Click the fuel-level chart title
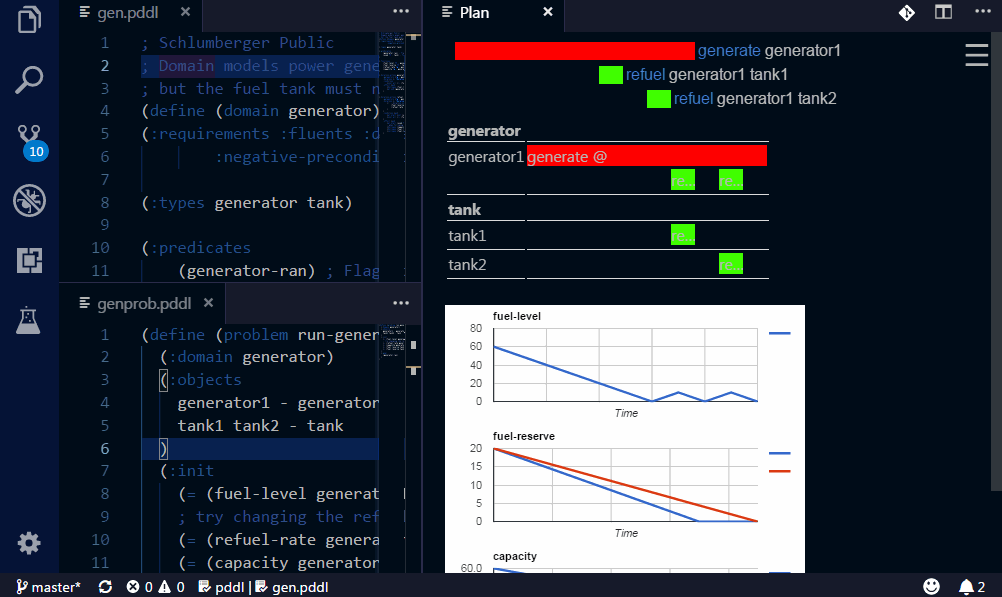Screen dimensions: 1002x597 coord(516,316)
